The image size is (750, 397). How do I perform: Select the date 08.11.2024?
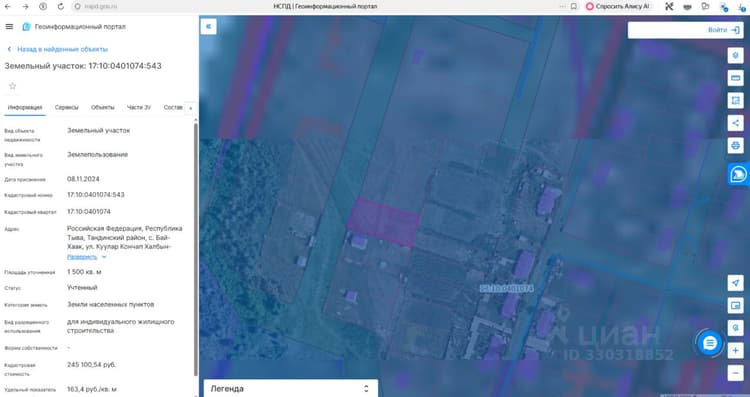click(x=83, y=179)
